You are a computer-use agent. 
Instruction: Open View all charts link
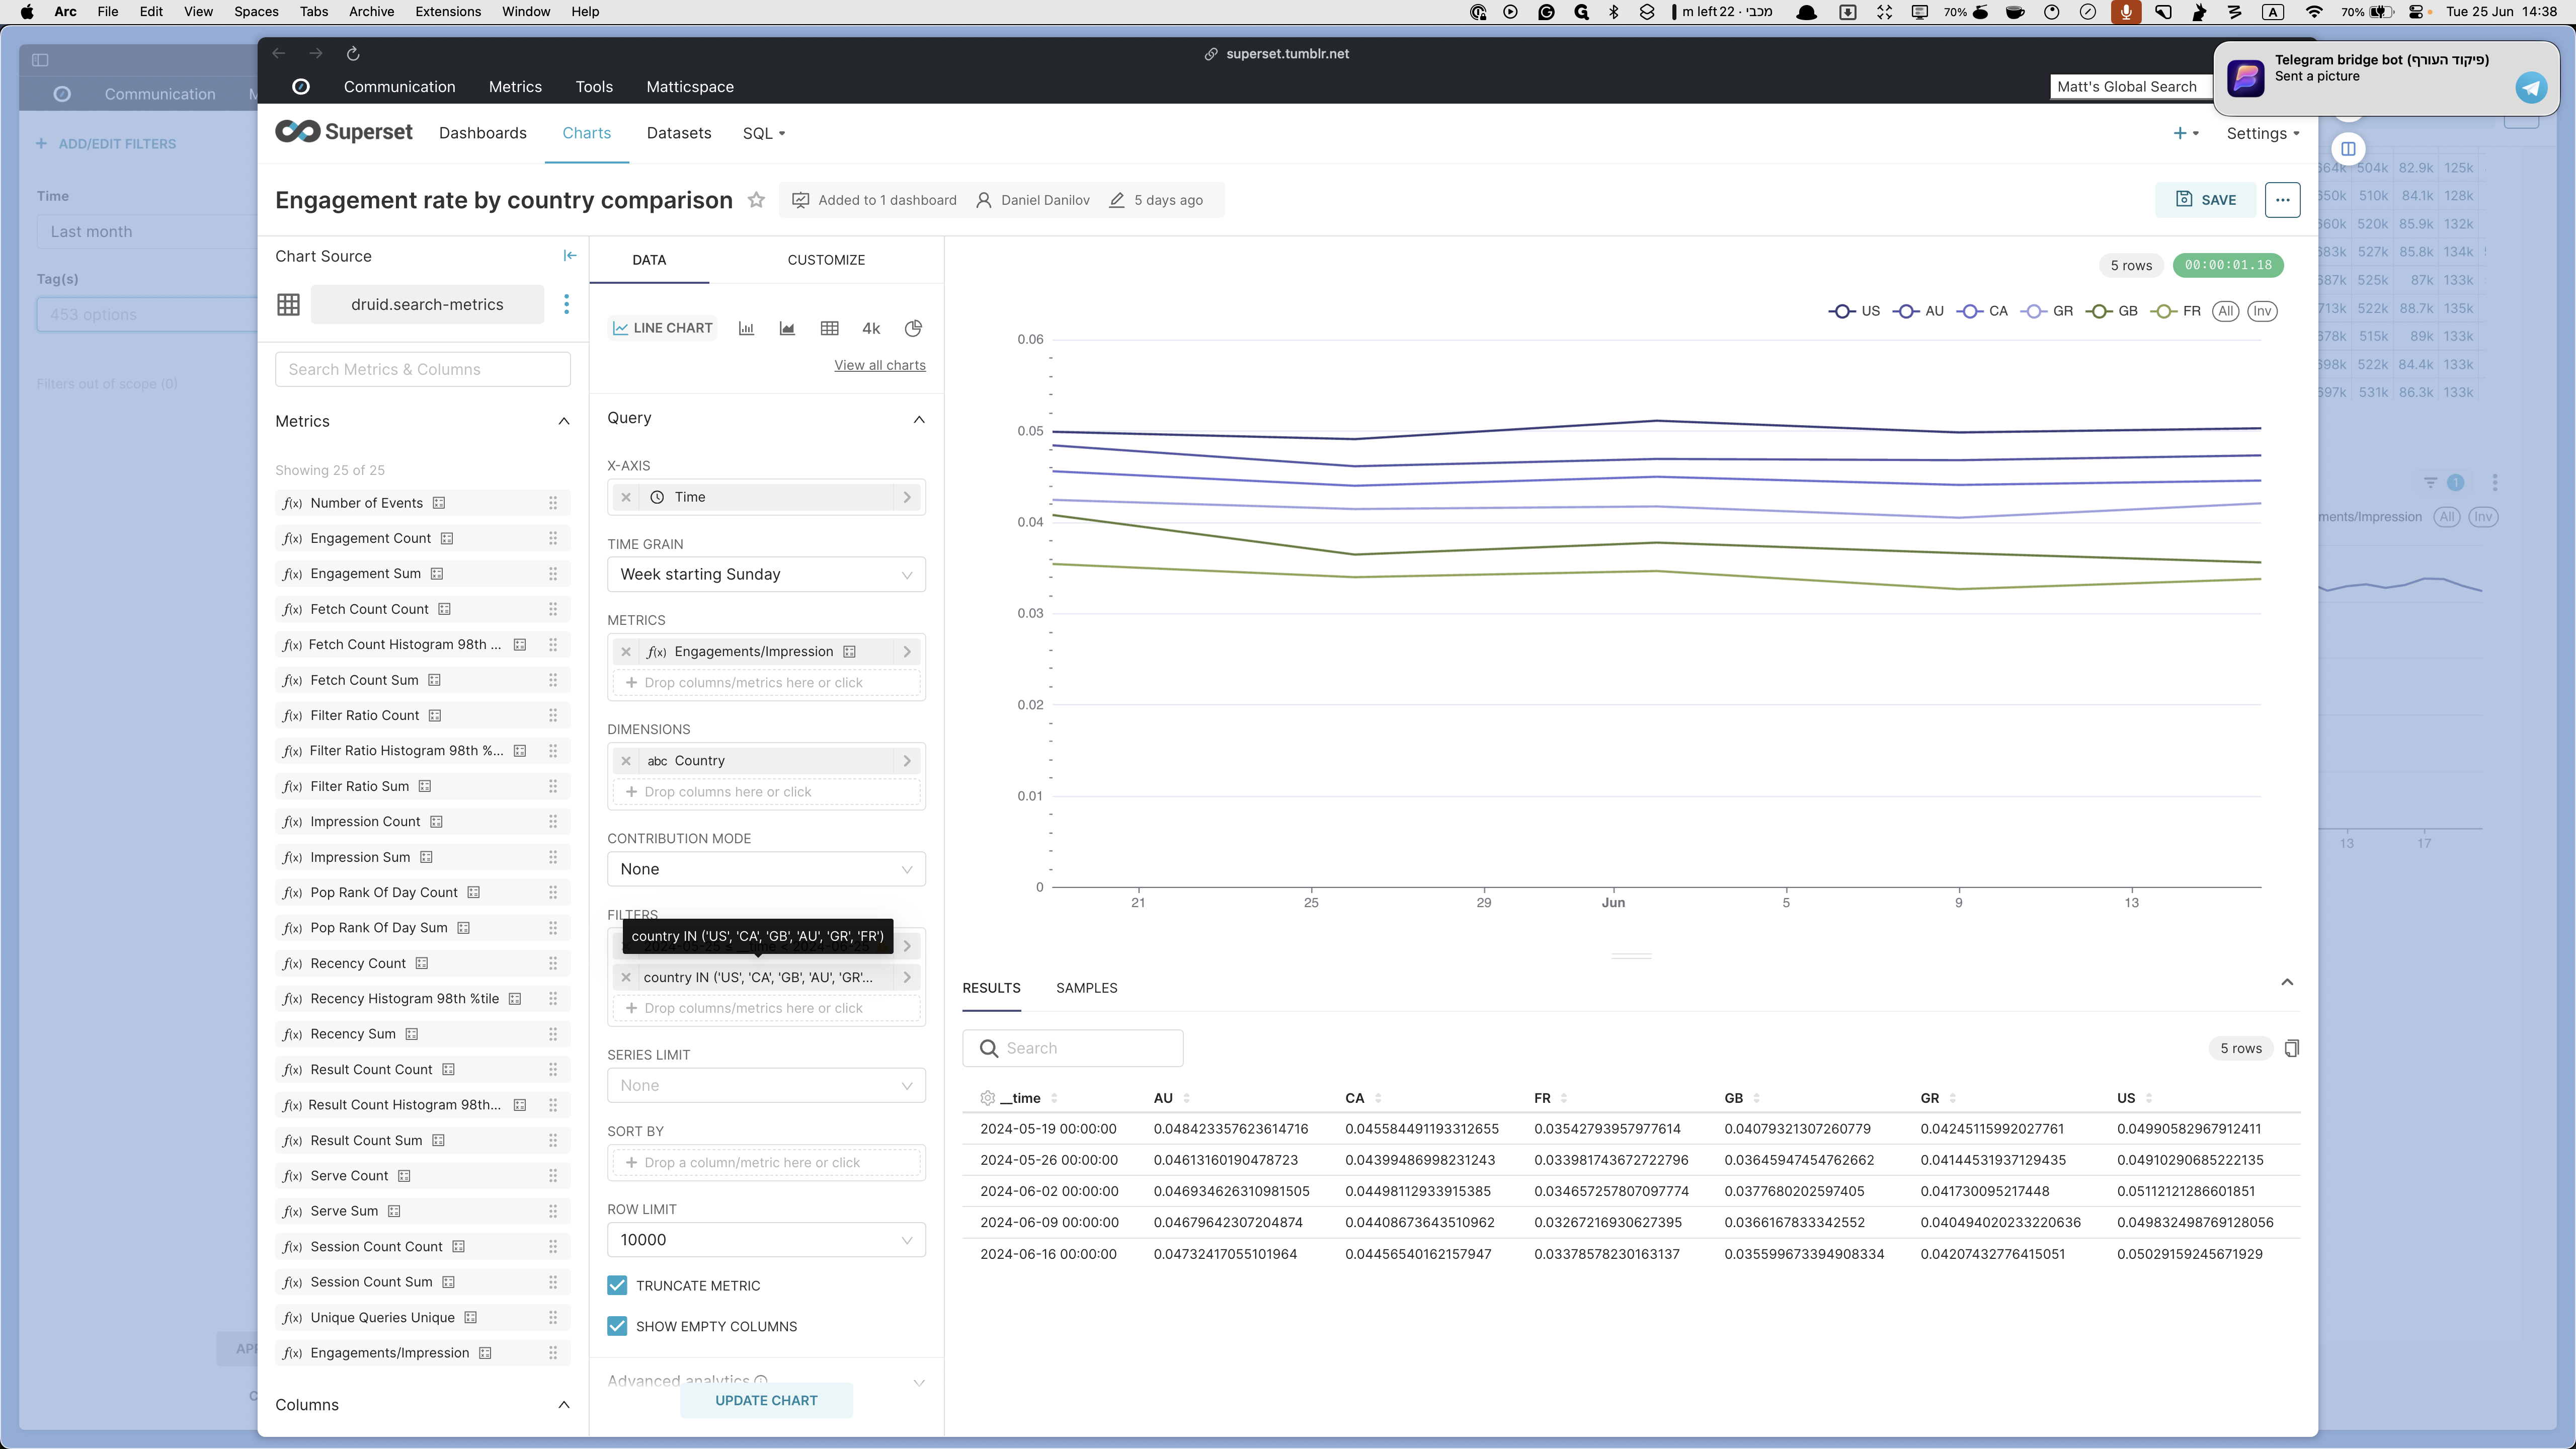point(880,365)
